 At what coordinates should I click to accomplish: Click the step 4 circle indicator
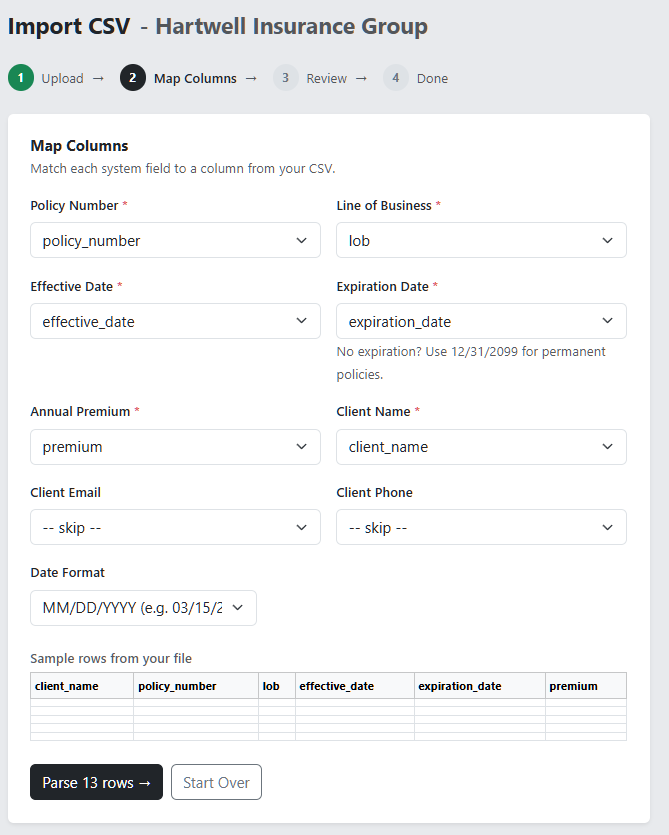[x=394, y=77]
